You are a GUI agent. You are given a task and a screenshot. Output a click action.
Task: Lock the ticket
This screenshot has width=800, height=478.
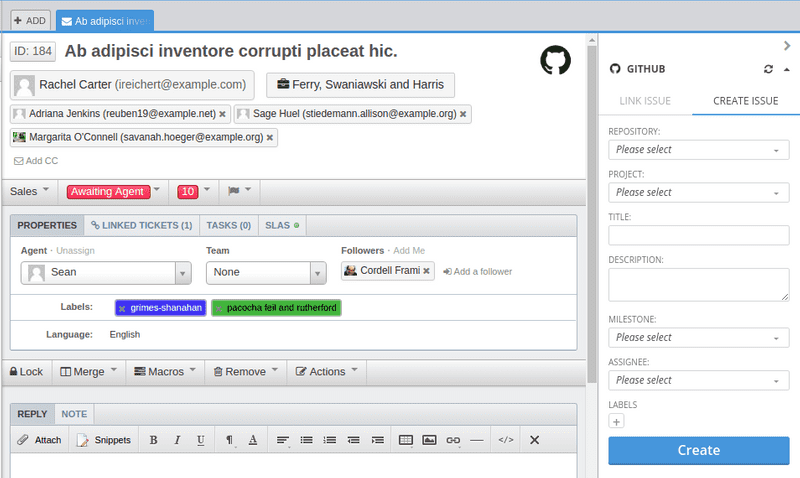(x=26, y=371)
